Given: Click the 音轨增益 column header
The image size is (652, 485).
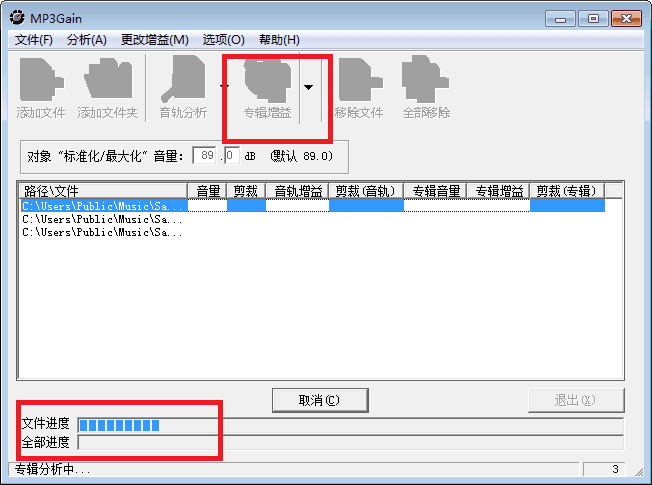Looking at the screenshot, I should pyautogui.click(x=297, y=191).
